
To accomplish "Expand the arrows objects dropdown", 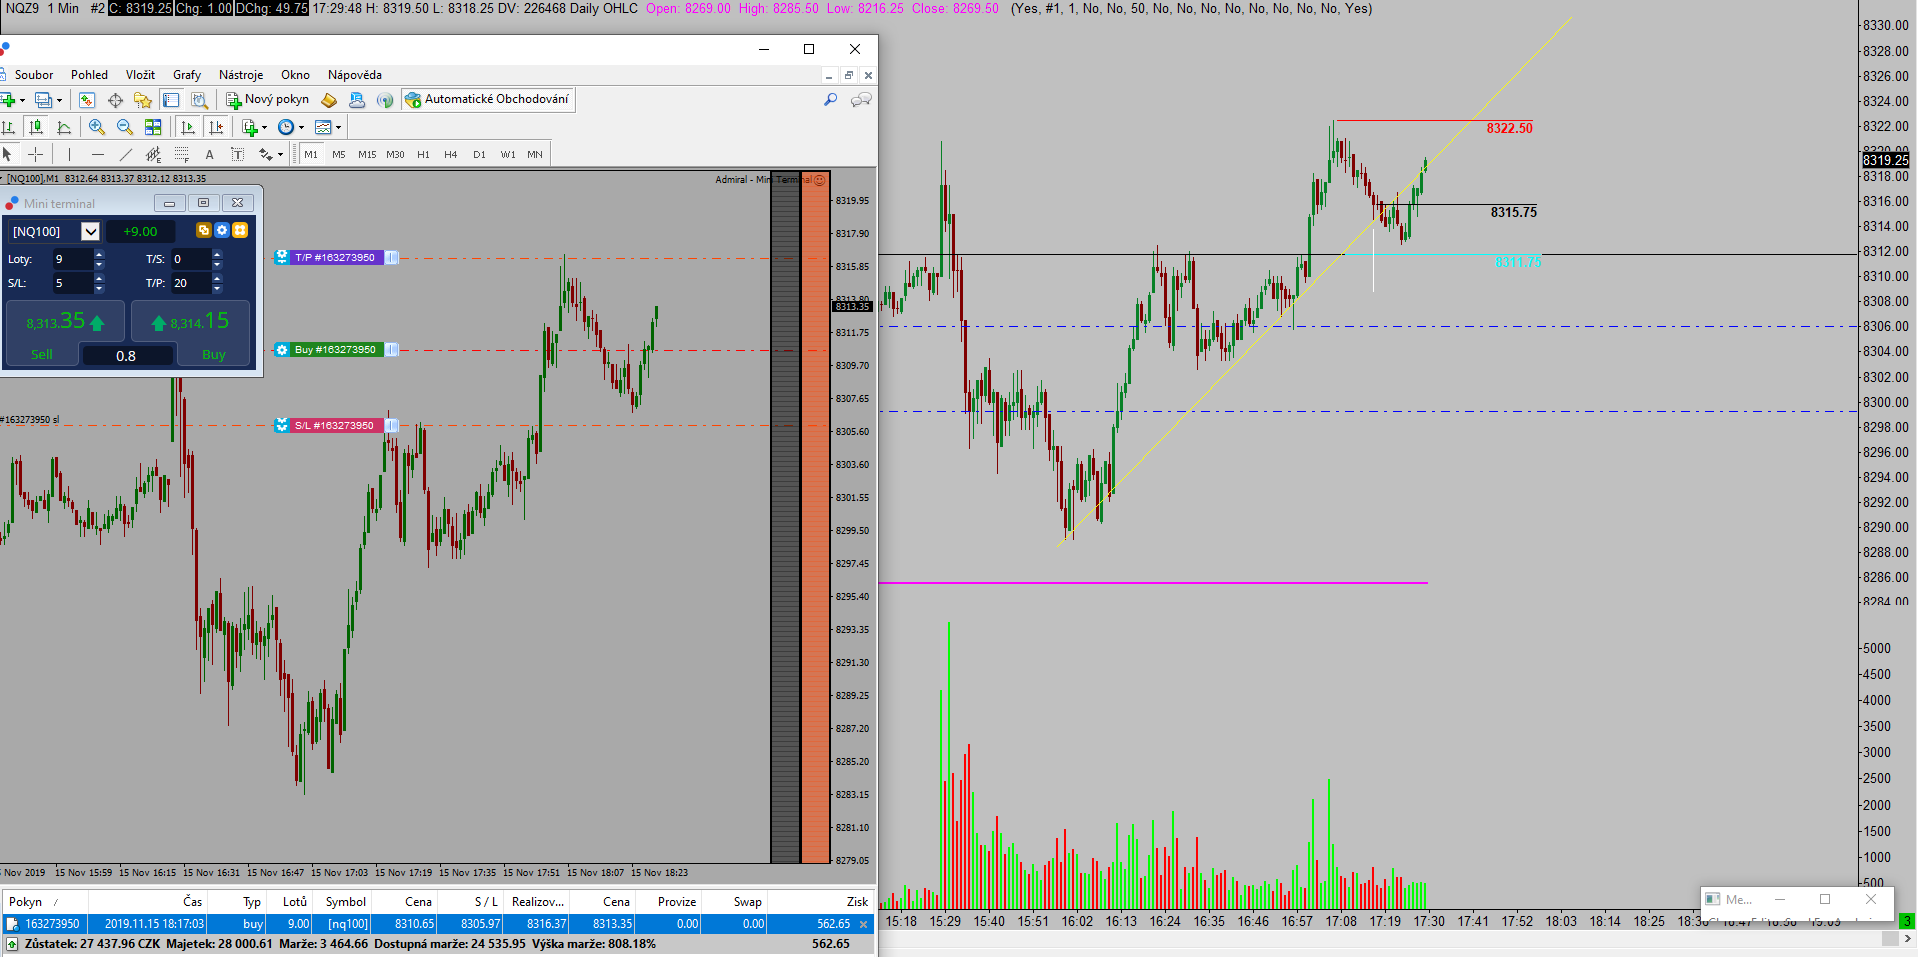I will click(280, 154).
